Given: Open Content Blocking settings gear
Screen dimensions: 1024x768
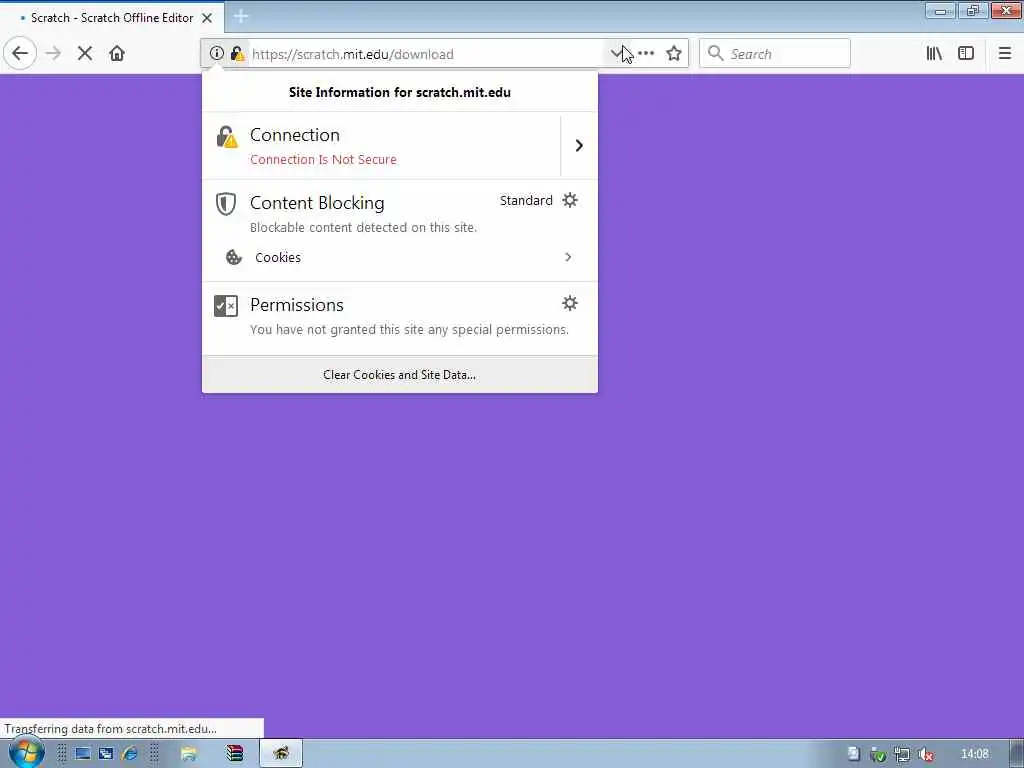Looking at the screenshot, I should tap(570, 200).
